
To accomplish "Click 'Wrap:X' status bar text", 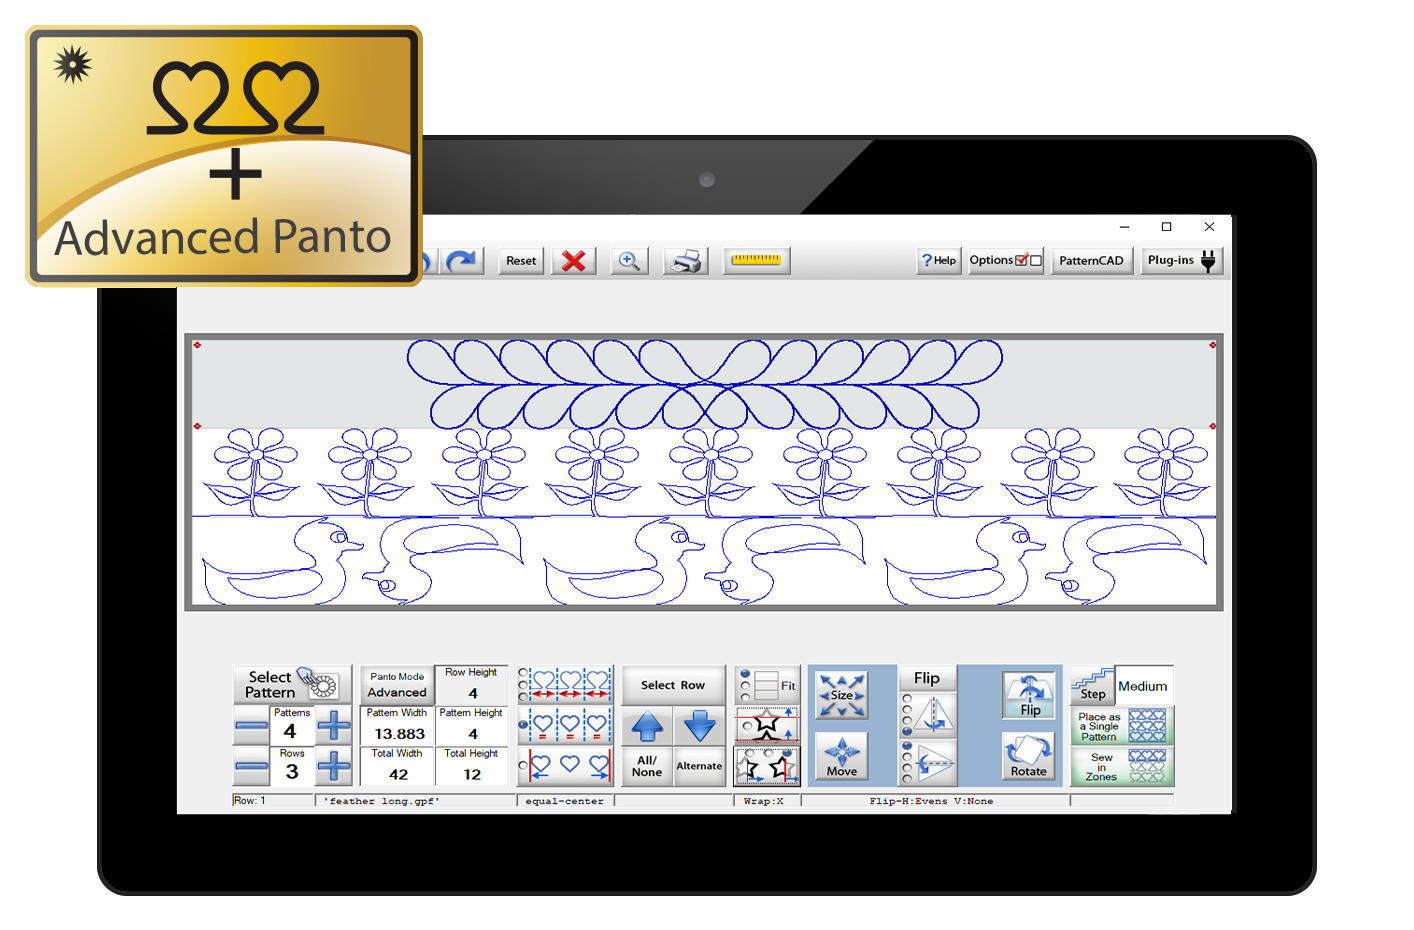I will click(x=764, y=801).
